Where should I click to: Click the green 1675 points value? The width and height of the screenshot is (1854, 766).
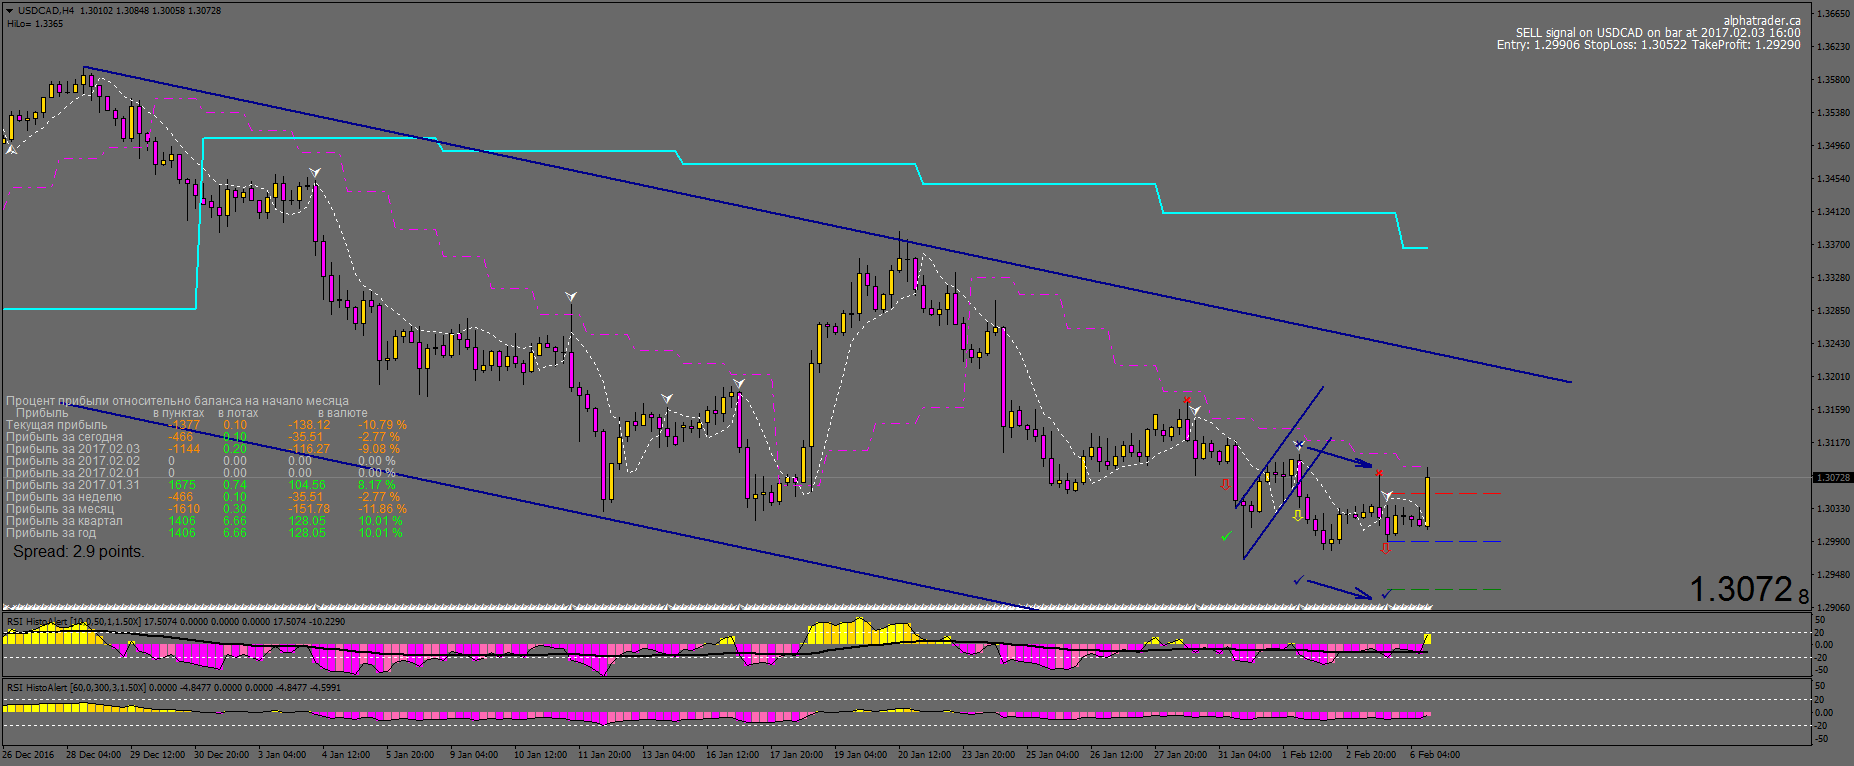(182, 485)
